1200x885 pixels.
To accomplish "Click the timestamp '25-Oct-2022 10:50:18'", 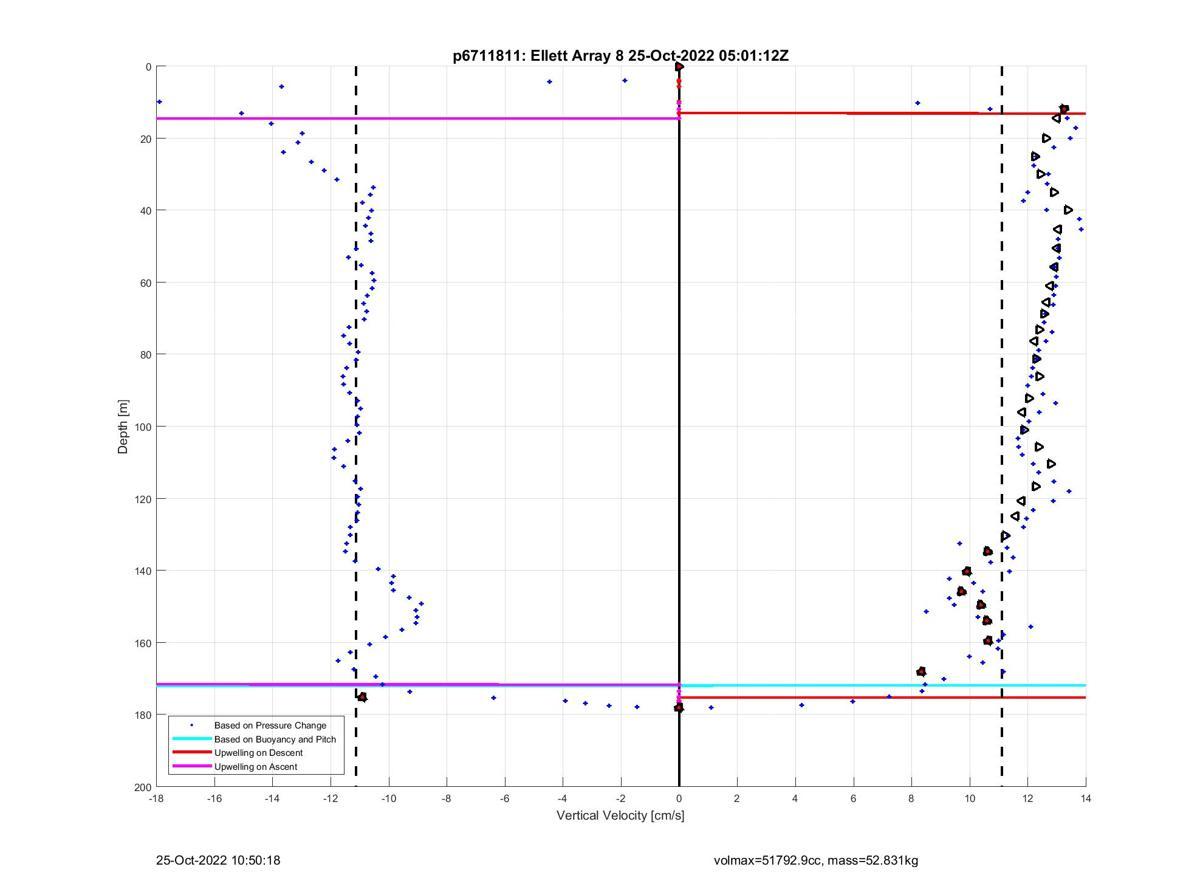I will (x=218, y=860).
